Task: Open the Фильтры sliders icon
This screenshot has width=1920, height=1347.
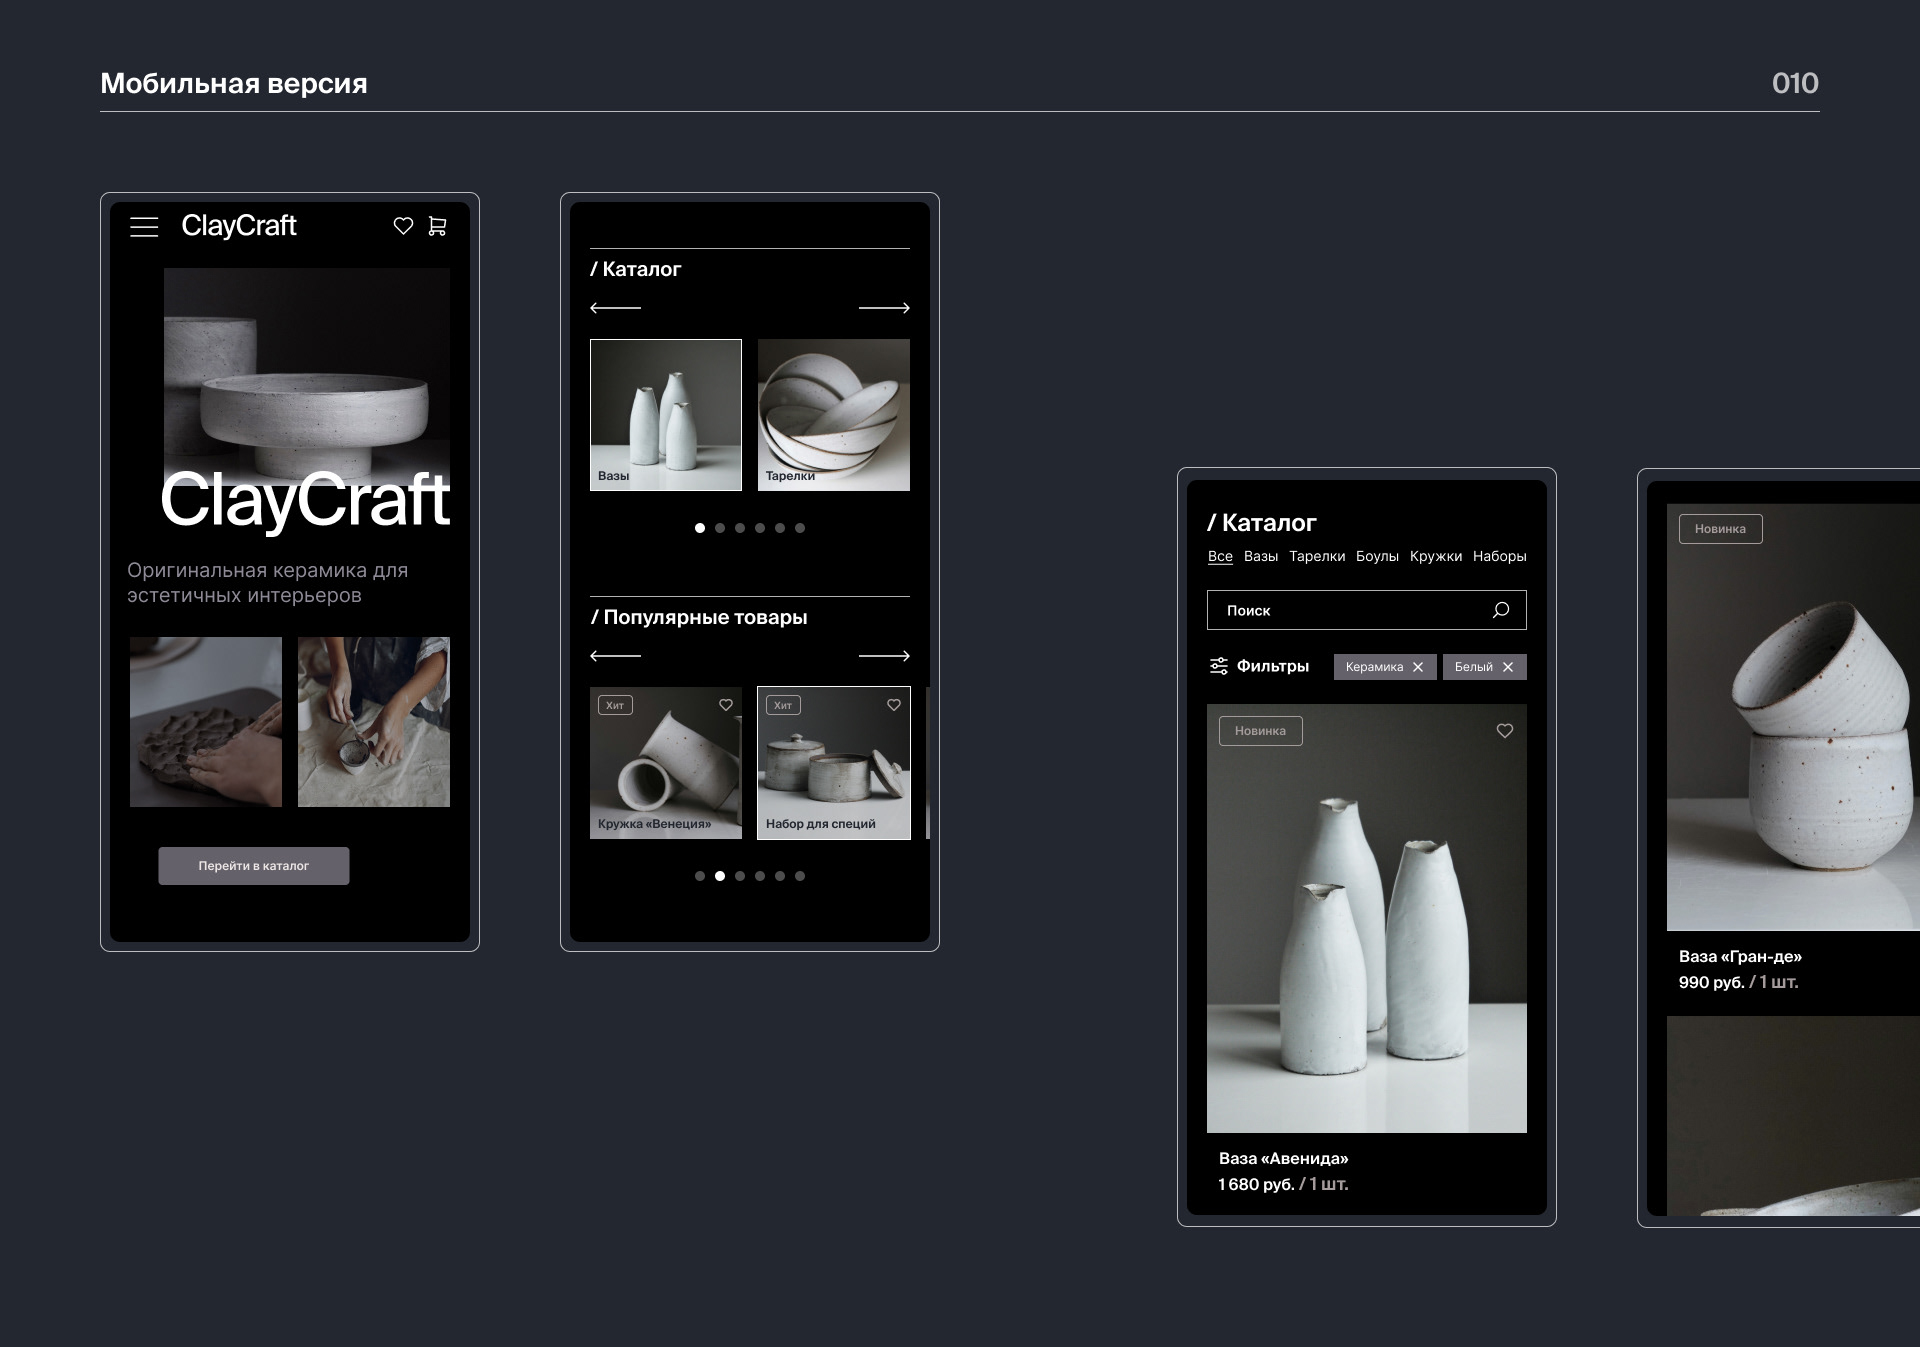Action: click(x=1218, y=666)
